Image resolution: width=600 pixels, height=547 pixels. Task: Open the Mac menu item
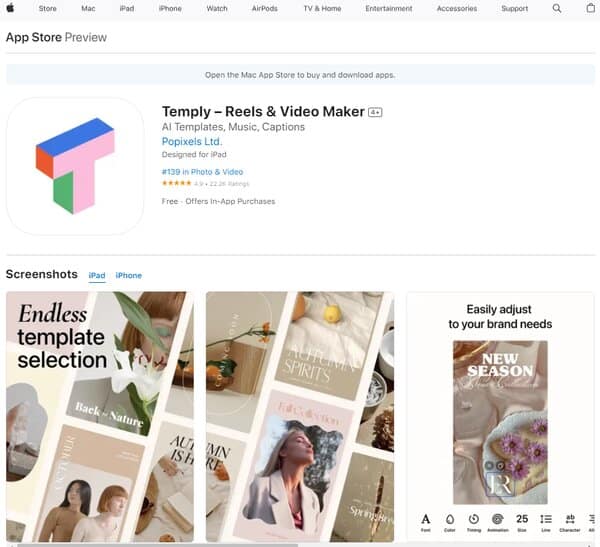click(x=88, y=8)
